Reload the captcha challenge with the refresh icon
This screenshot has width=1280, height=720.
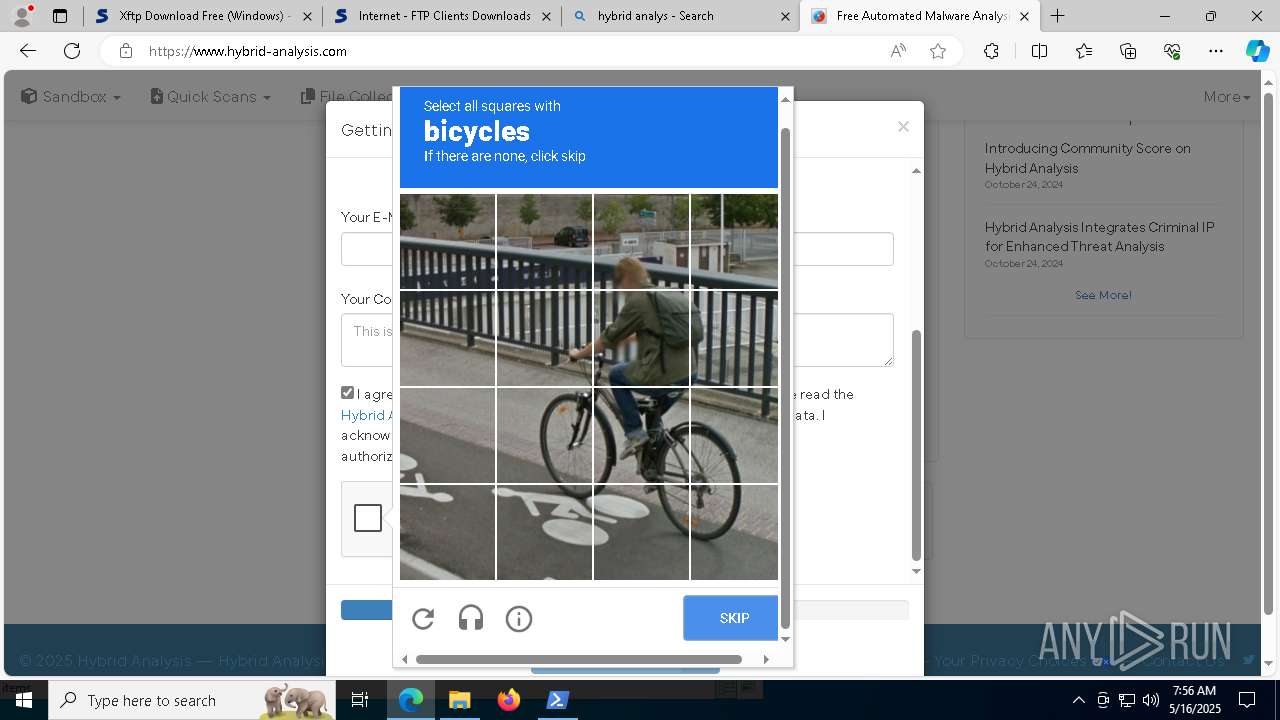click(x=423, y=619)
